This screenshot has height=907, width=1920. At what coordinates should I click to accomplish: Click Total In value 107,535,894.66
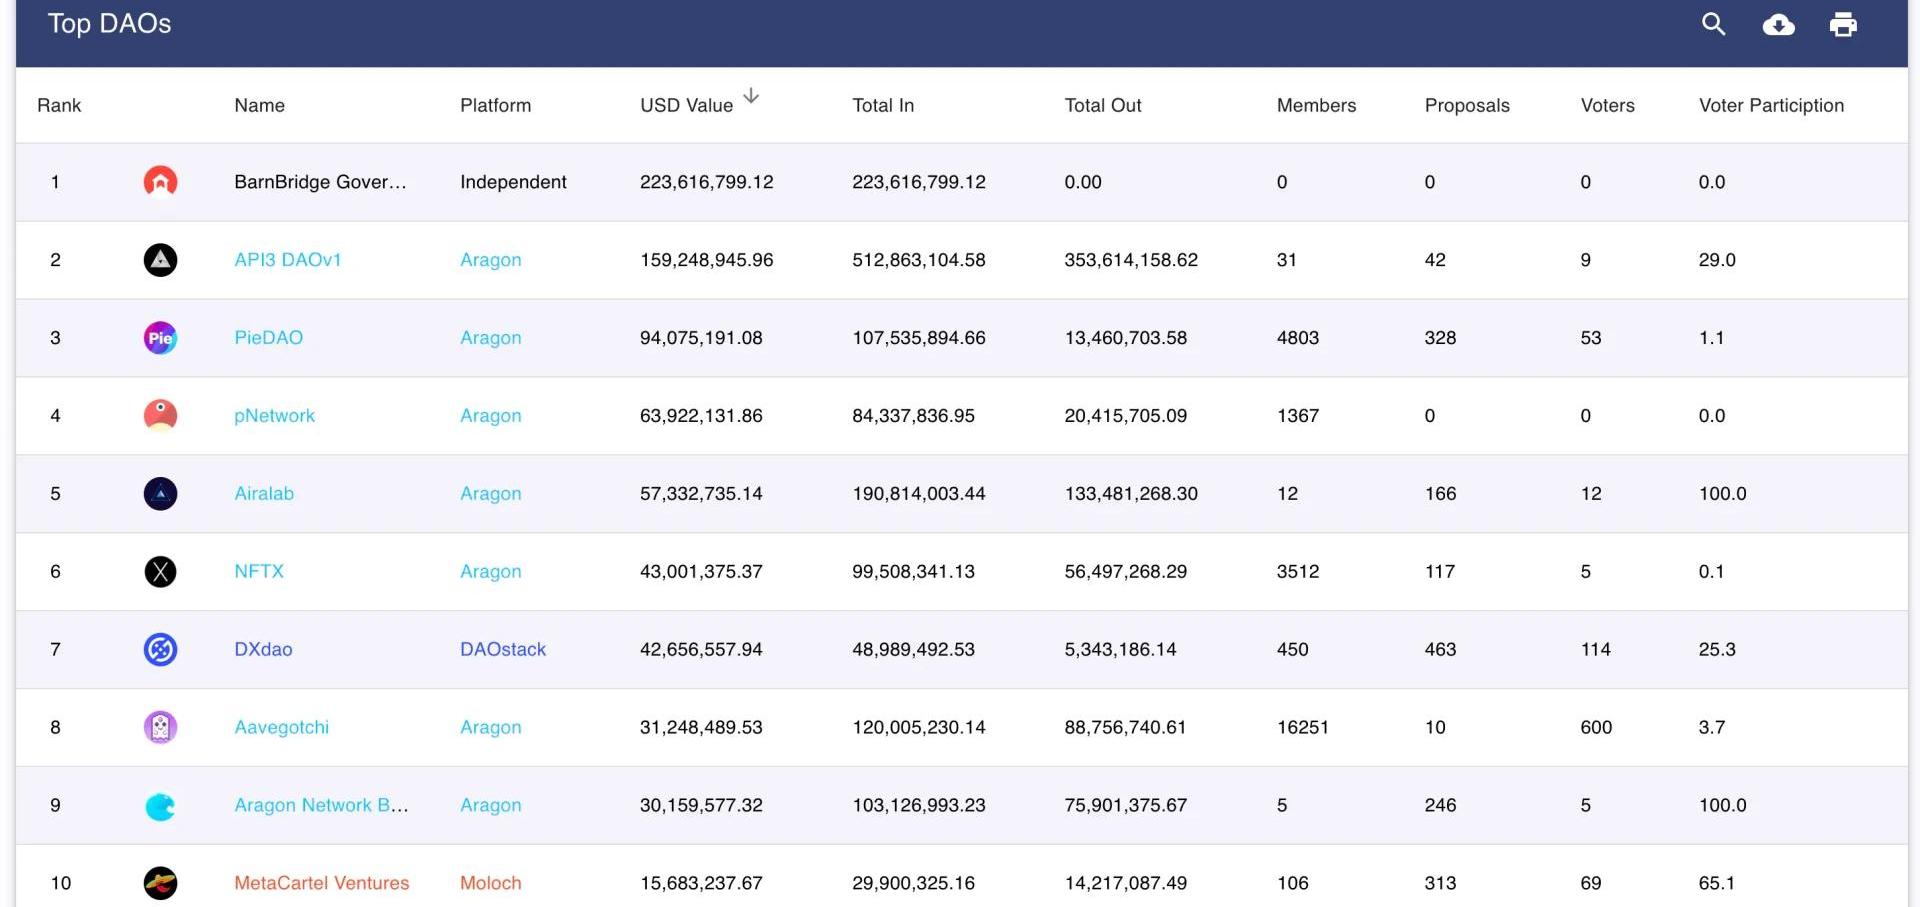point(918,338)
